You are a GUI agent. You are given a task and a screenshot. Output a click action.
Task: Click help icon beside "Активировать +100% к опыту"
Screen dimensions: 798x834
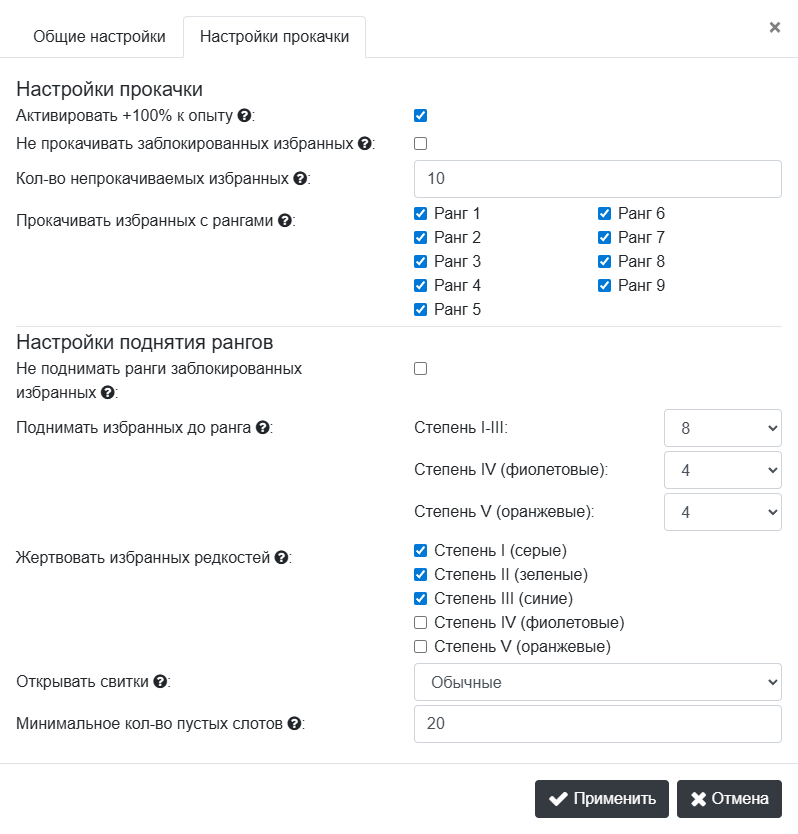pos(244,116)
